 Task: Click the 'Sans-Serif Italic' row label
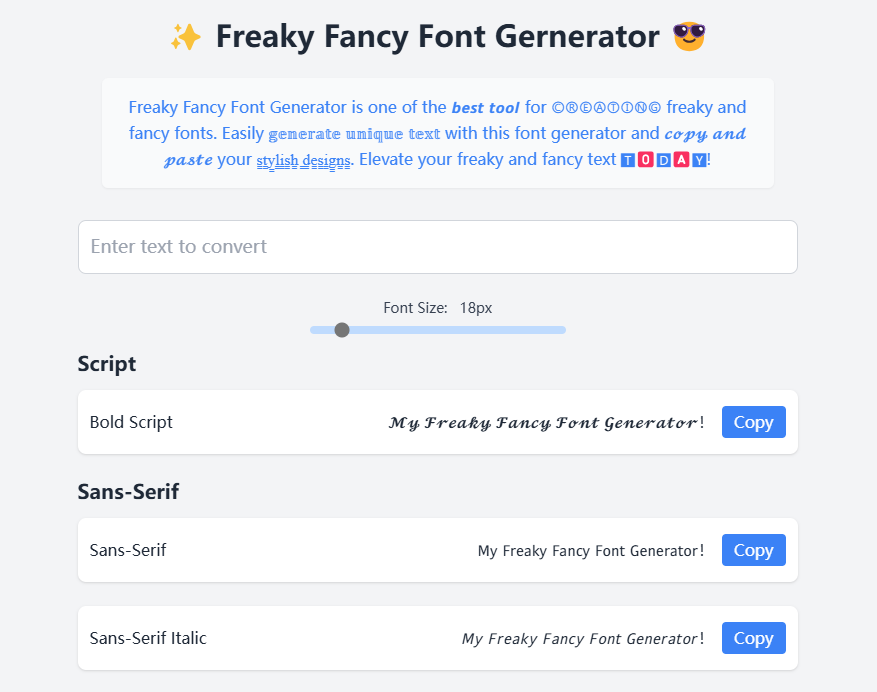point(148,638)
